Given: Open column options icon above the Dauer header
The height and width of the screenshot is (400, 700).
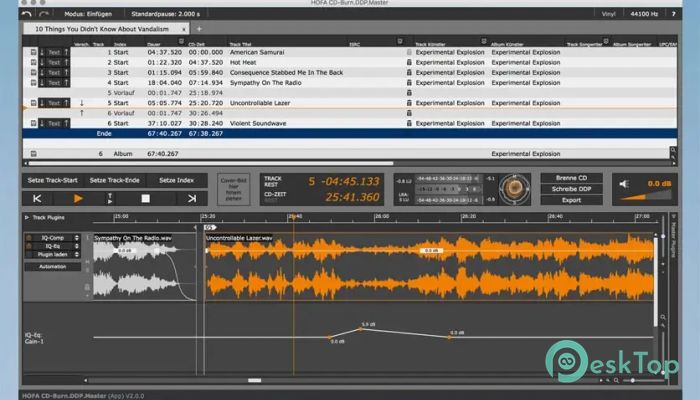Looking at the screenshot, I should [181, 42].
